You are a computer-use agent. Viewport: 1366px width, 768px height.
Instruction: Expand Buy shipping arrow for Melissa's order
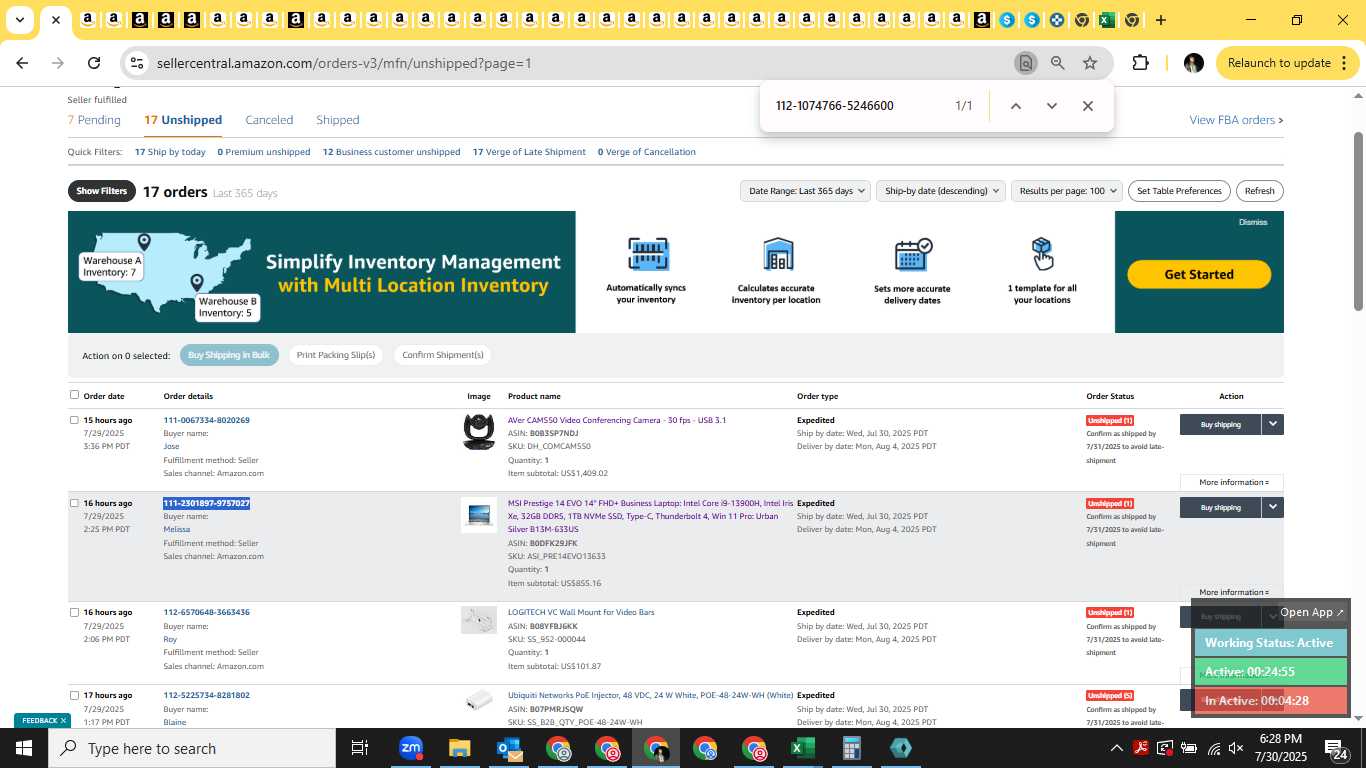(1272, 507)
